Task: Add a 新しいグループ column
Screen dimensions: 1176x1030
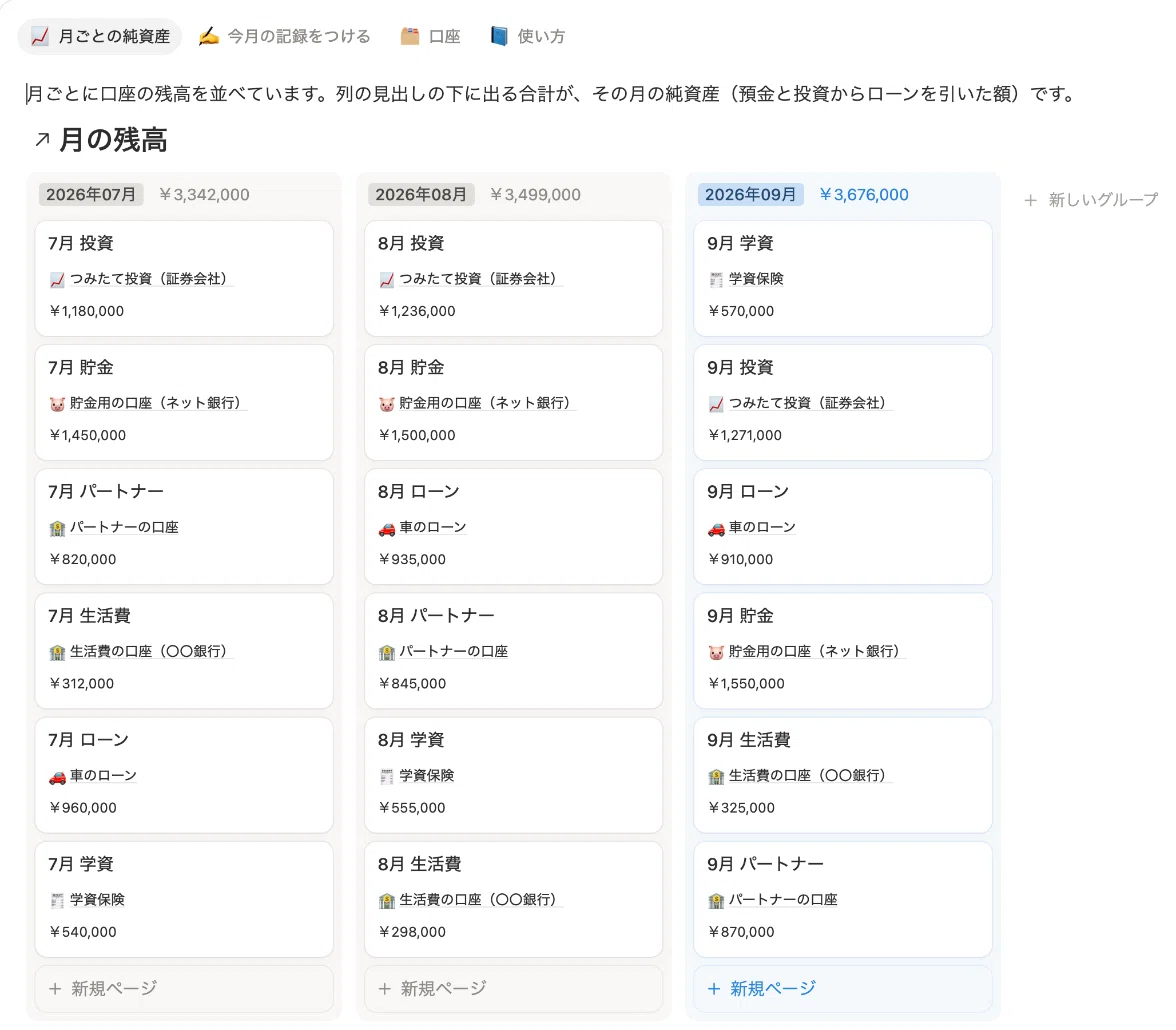Action: [x=1091, y=200]
